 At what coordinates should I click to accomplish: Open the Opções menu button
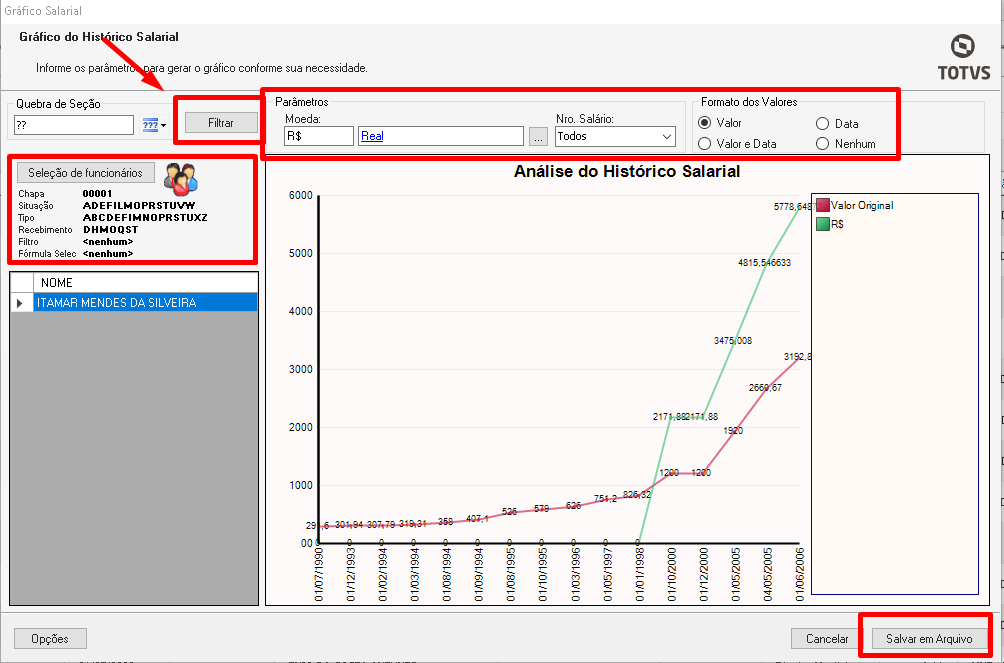click(50, 639)
